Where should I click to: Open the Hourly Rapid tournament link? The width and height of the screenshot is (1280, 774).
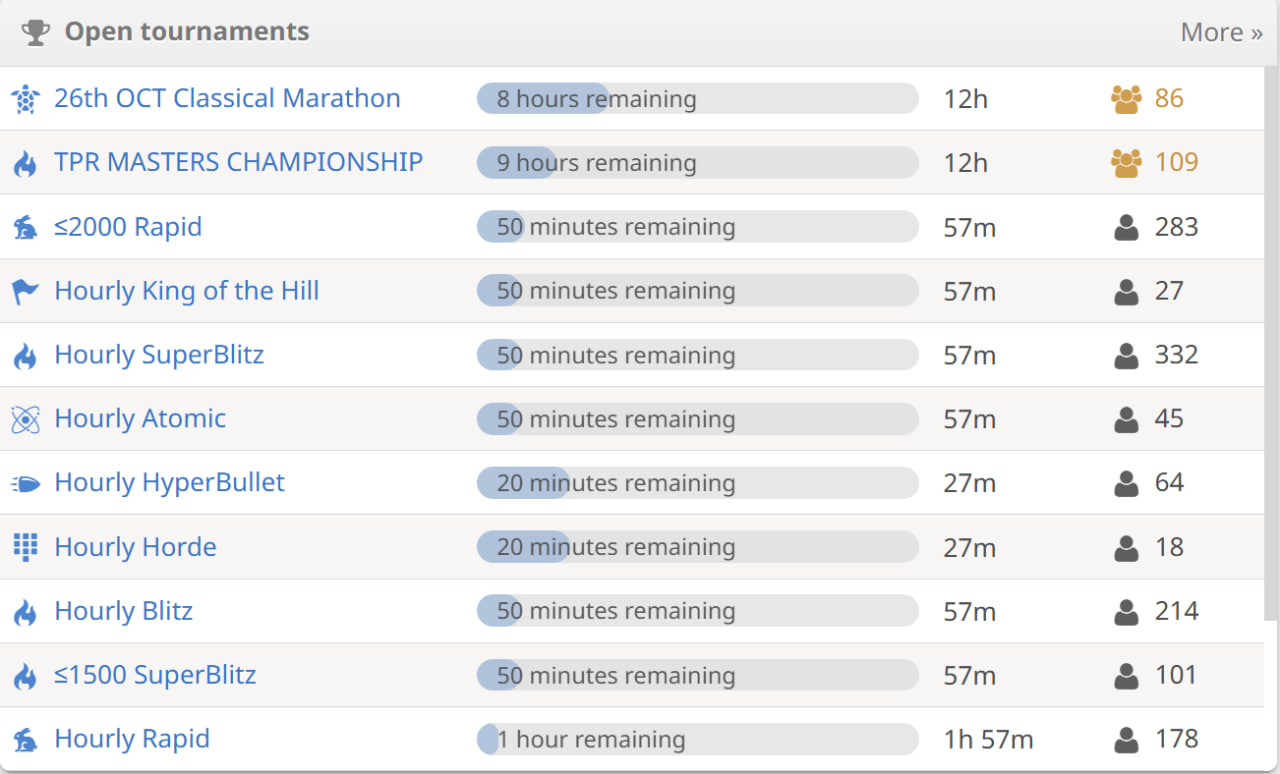coord(132,738)
